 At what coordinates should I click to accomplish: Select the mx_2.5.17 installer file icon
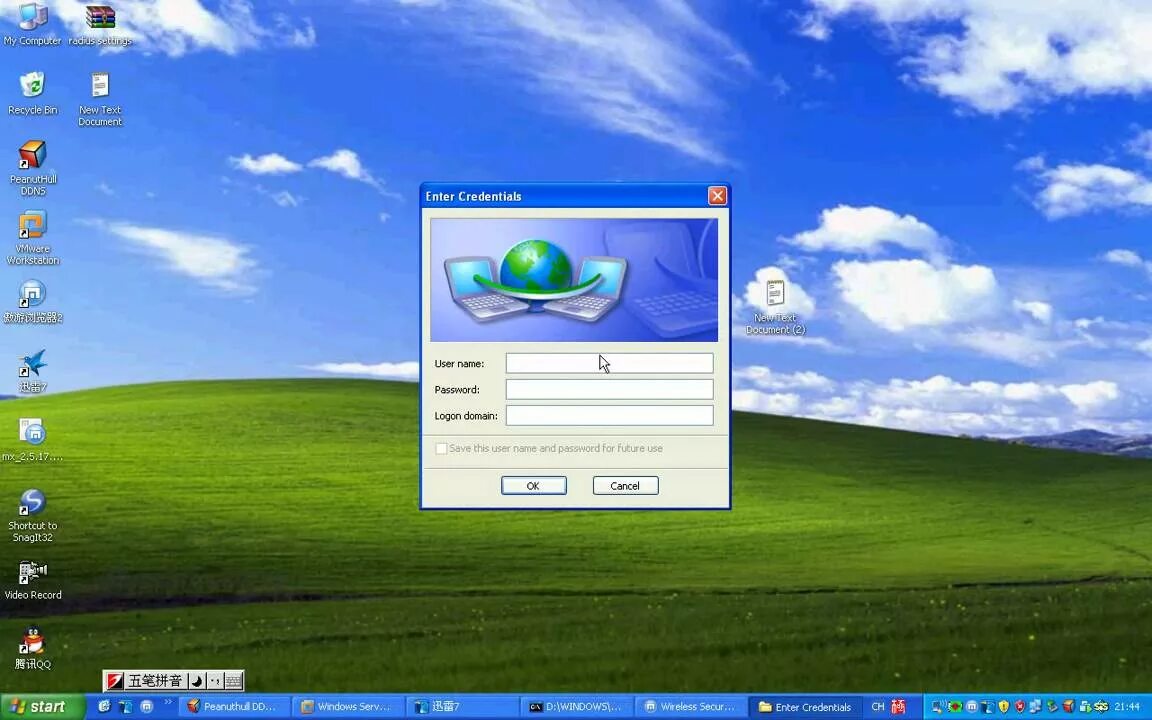(x=32, y=439)
